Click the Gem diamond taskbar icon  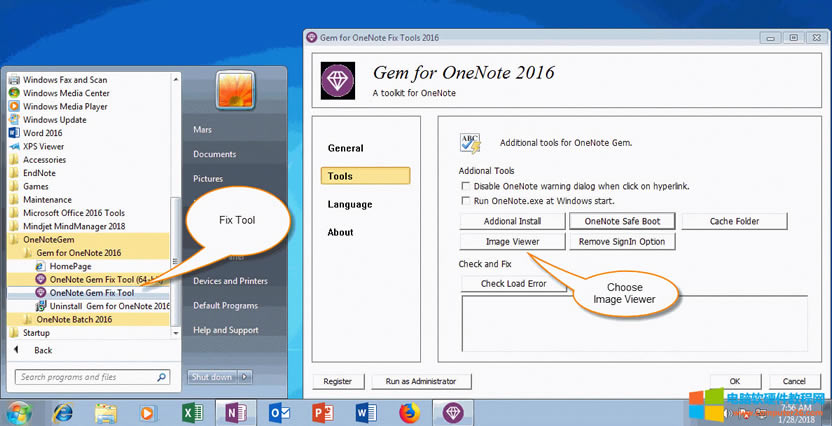[454, 412]
